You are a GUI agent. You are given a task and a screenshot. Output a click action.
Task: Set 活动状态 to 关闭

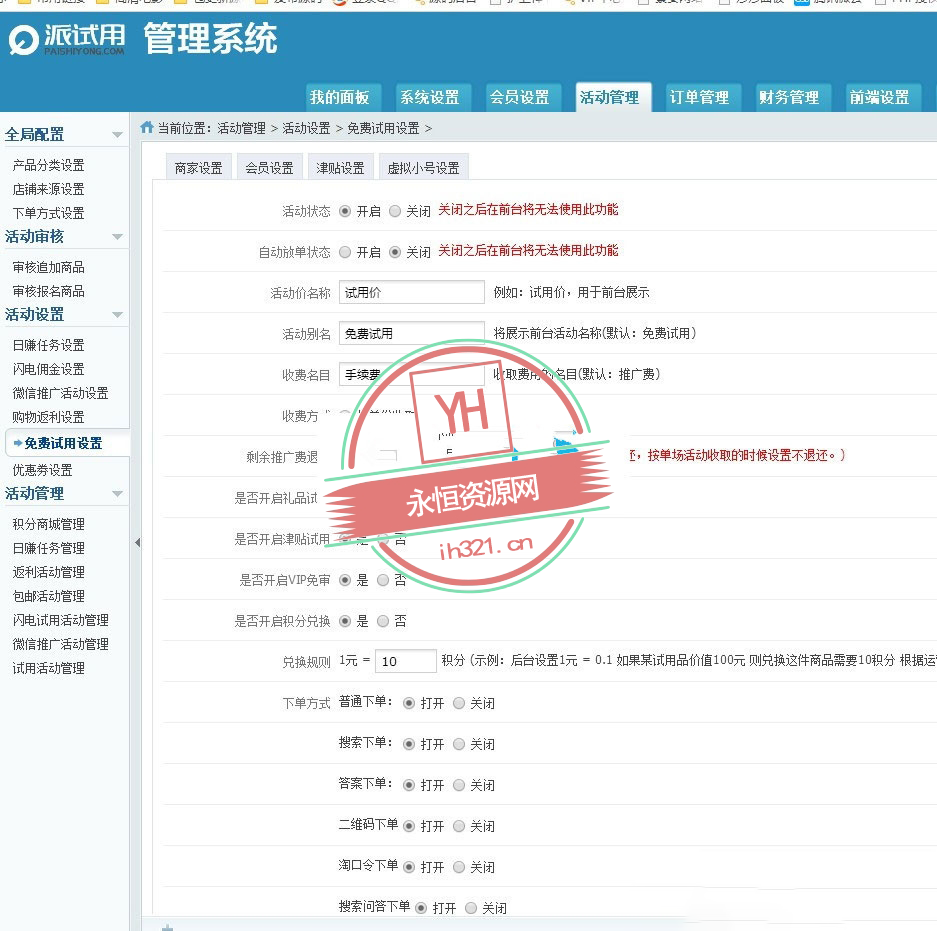point(395,211)
